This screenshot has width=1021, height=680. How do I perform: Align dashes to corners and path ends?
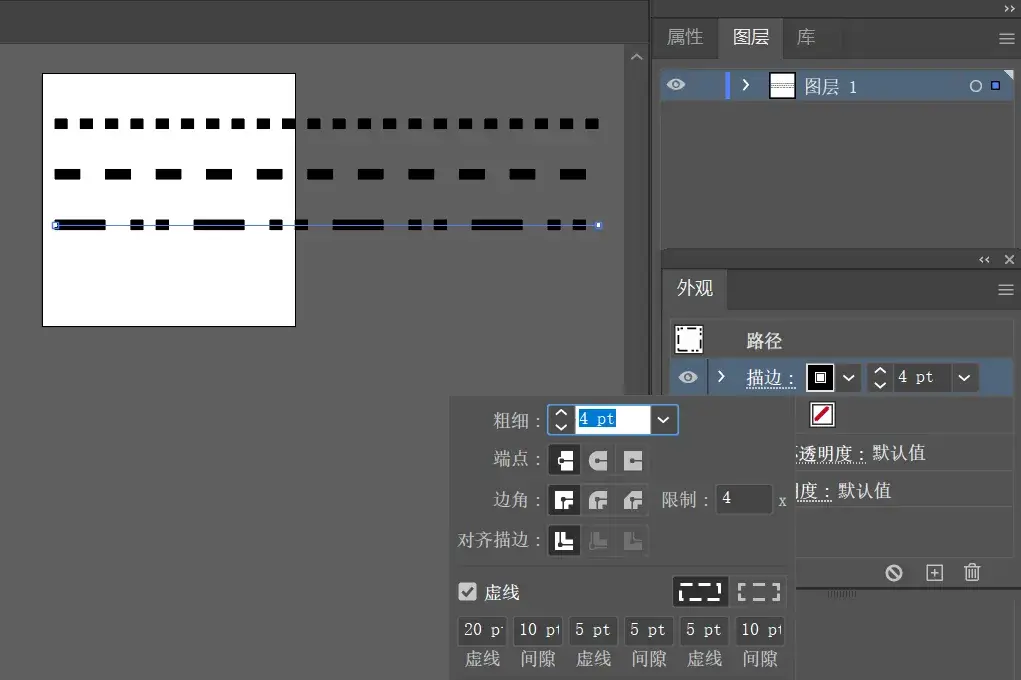point(759,592)
